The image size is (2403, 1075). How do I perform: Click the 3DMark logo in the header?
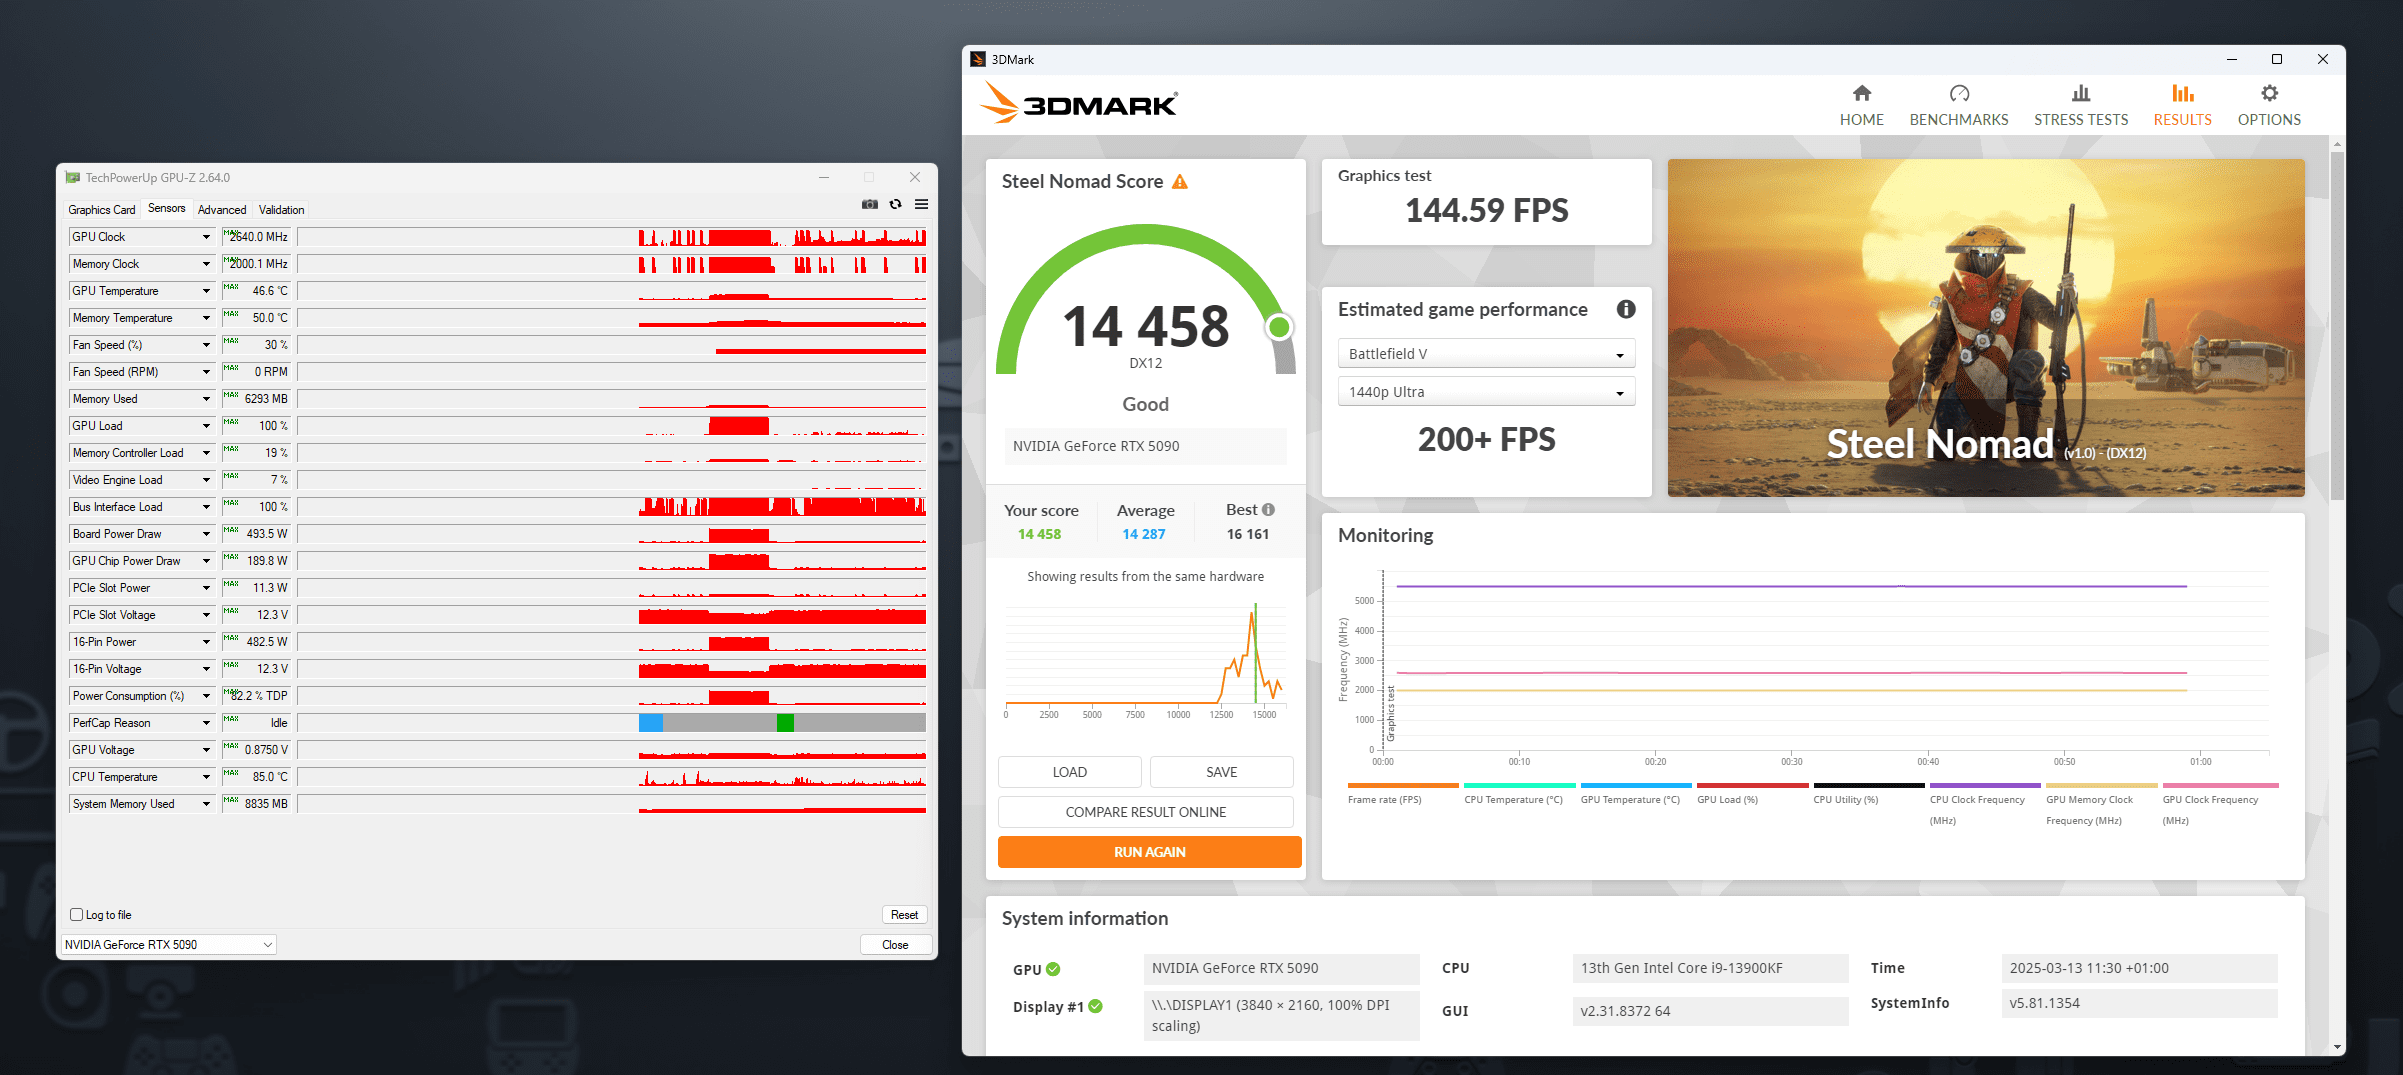tap(1079, 103)
